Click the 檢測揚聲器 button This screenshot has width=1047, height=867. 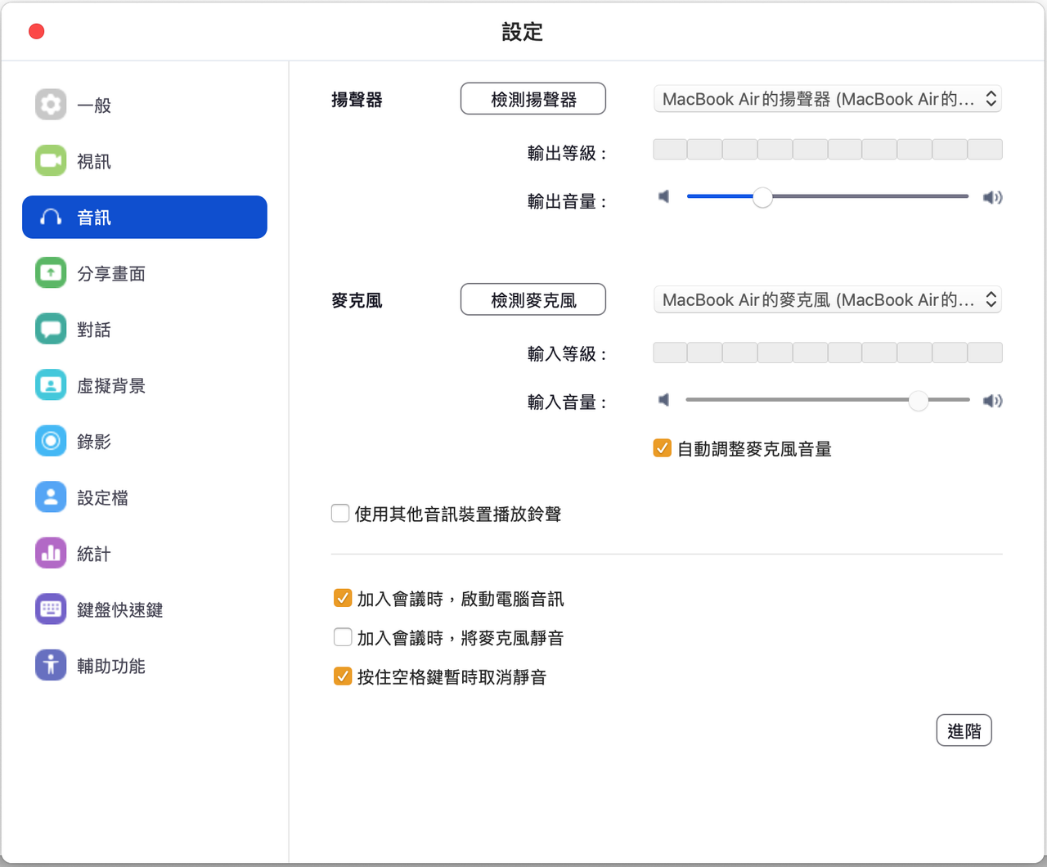coord(532,98)
